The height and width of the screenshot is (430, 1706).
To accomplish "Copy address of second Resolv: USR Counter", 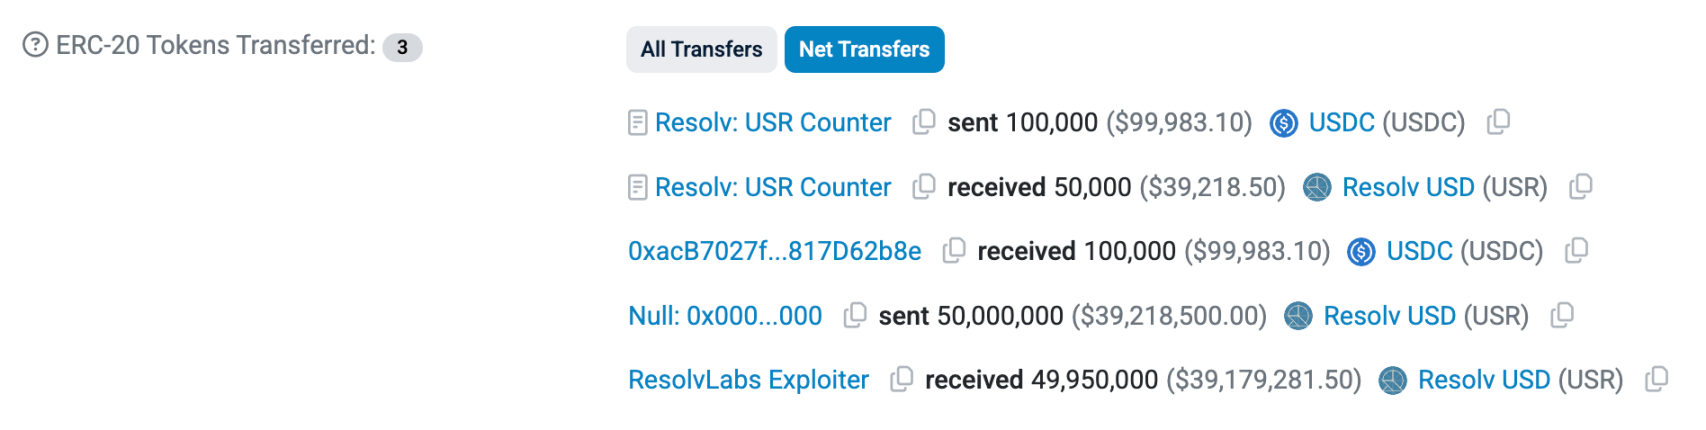I will (924, 187).
